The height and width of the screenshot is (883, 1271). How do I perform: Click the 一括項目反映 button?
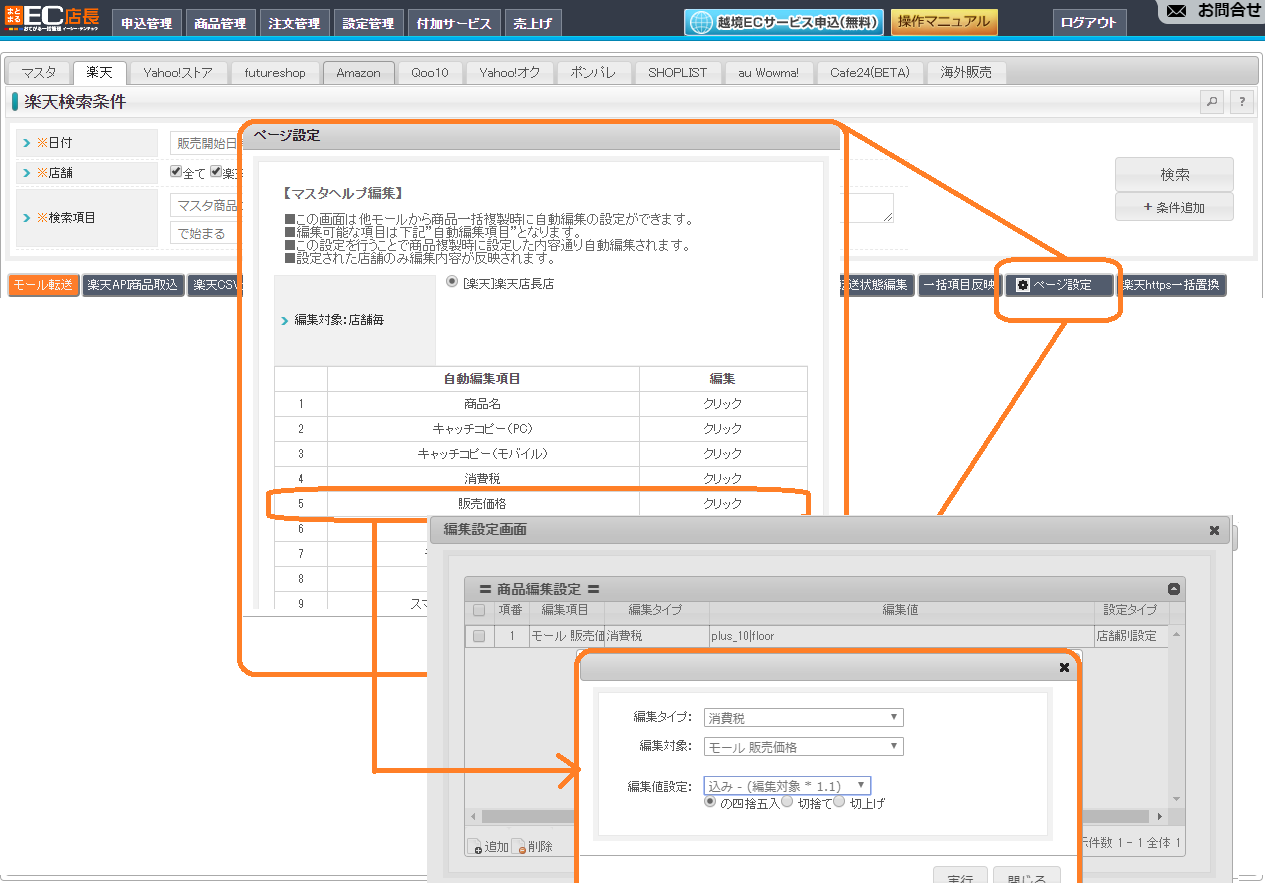(x=958, y=285)
